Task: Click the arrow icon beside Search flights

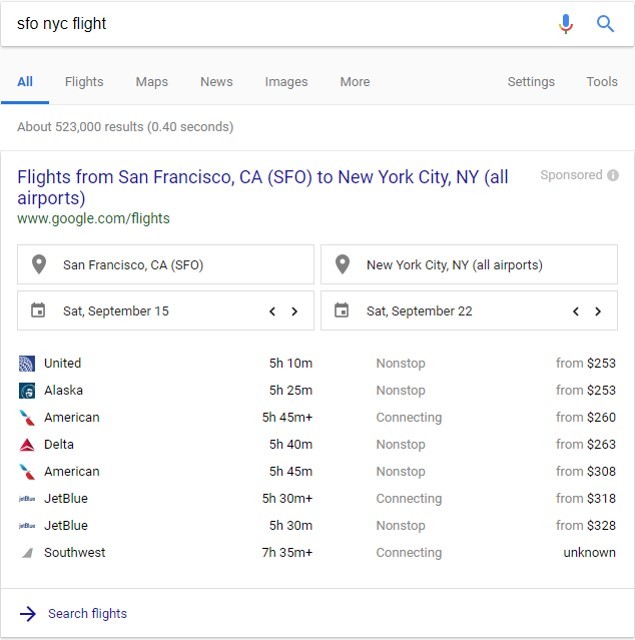Action: point(28,613)
